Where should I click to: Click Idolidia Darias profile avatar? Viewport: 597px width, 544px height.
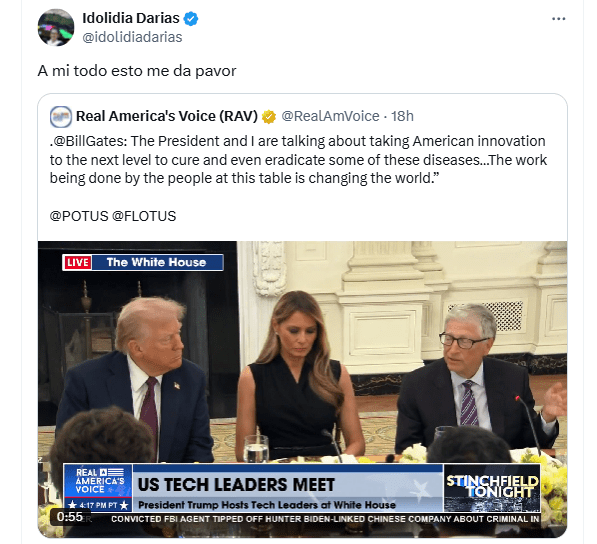tap(56, 27)
